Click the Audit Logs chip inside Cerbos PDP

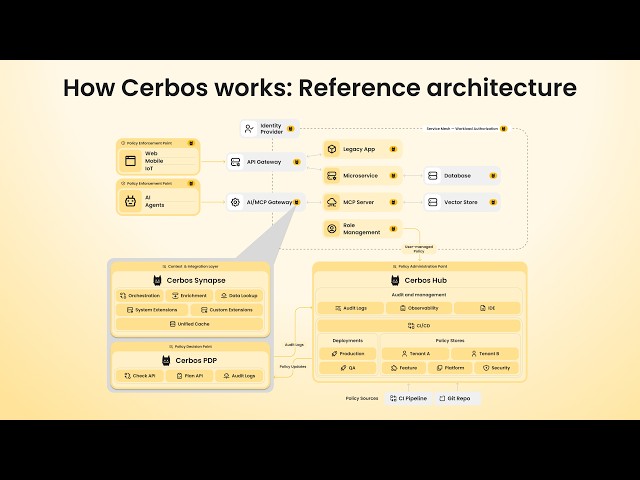coord(239,376)
